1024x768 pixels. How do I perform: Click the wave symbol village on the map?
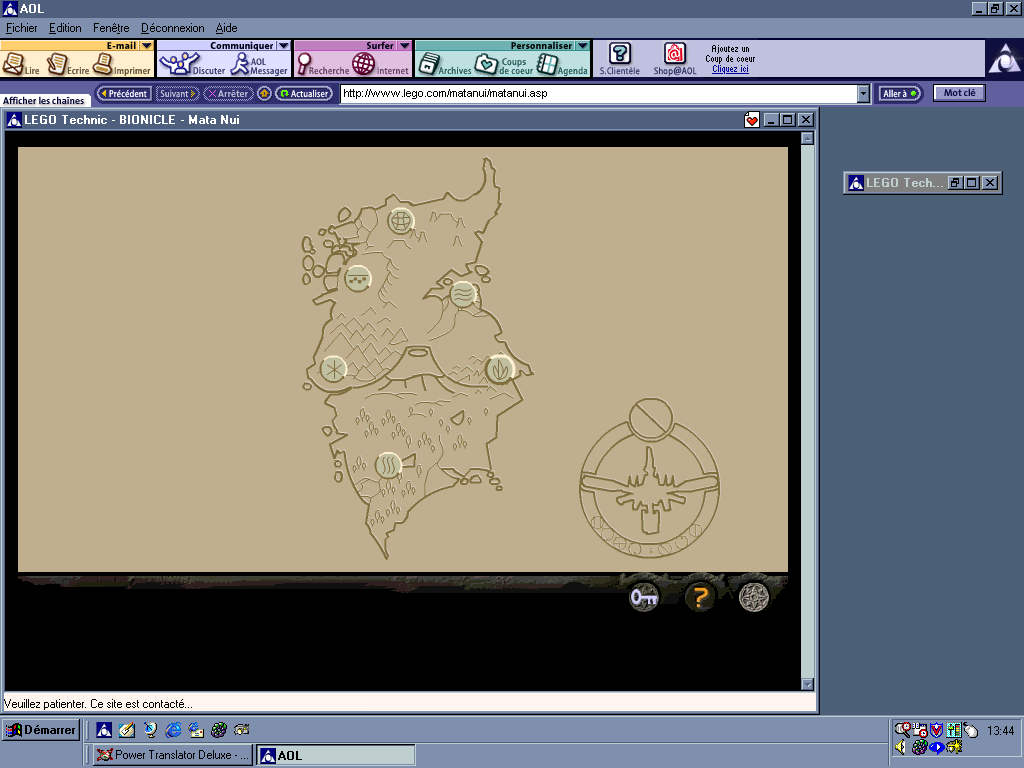(463, 294)
